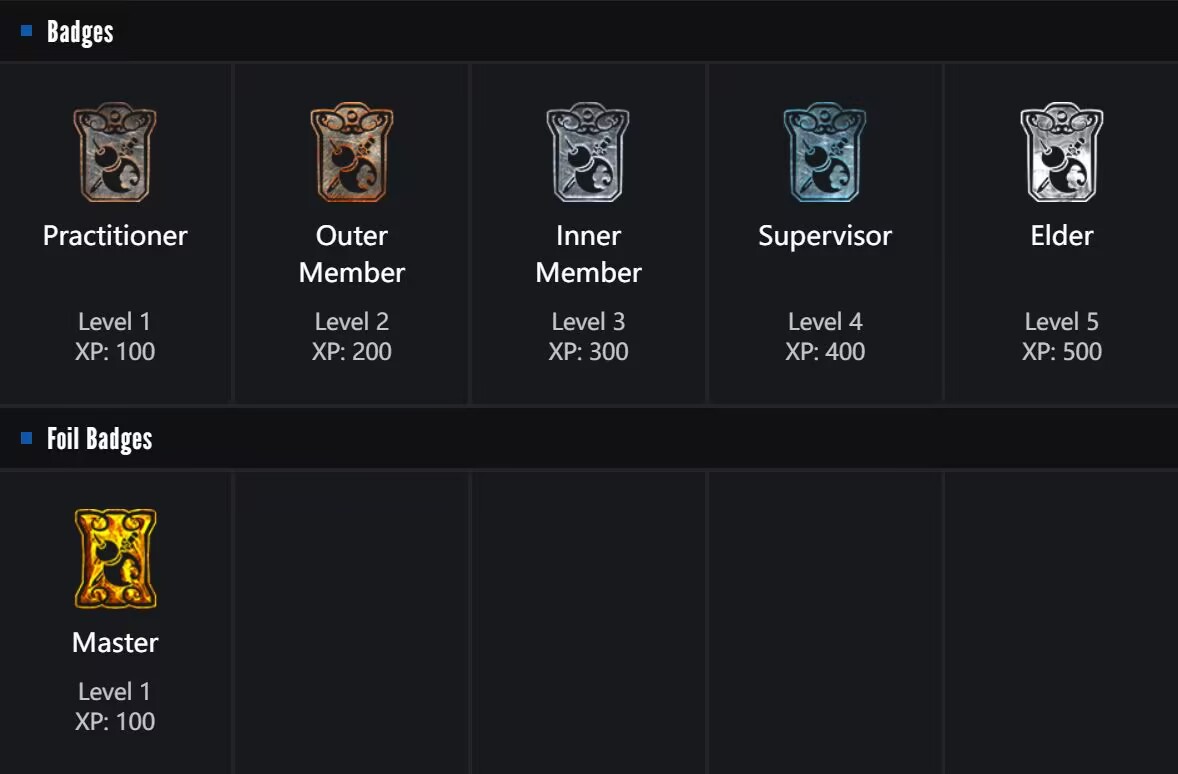Click the Supervisor badge name

point(825,236)
